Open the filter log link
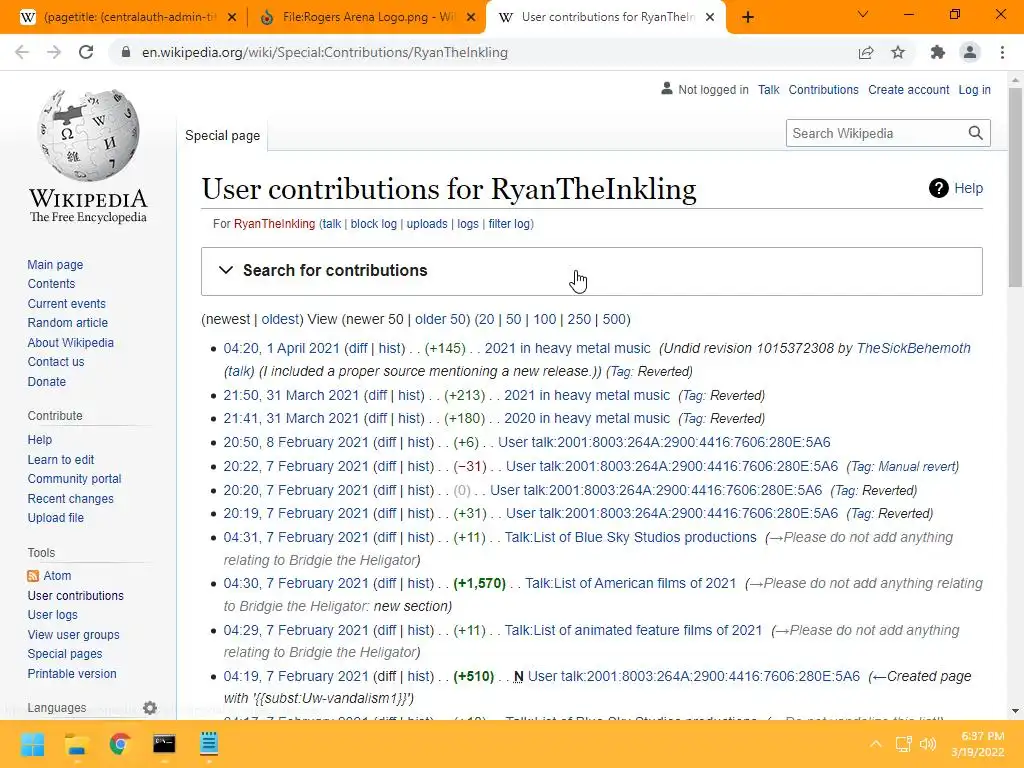 pyautogui.click(x=509, y=224)
